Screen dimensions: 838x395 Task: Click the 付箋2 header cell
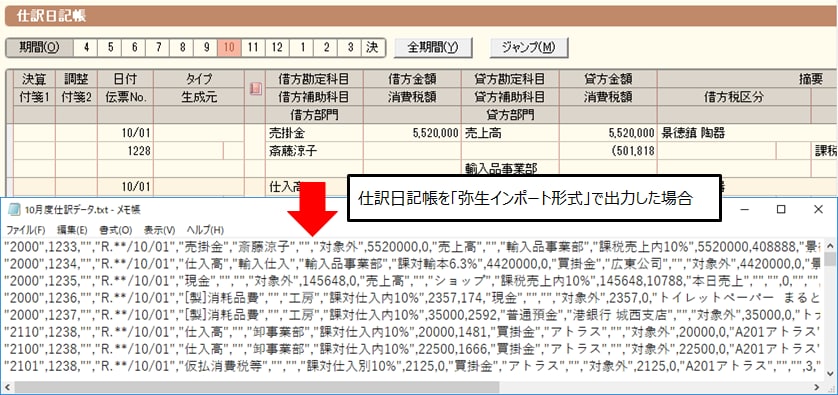[76, 97]
